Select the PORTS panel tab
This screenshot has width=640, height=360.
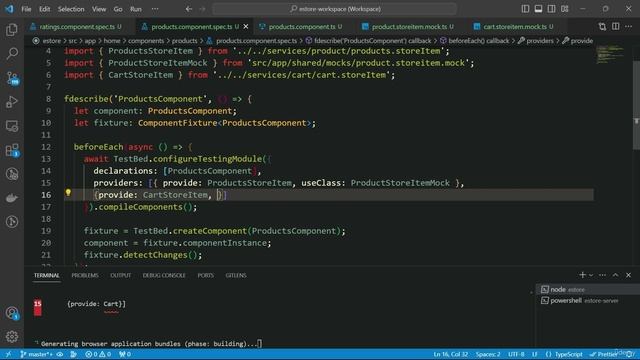point(205,276)
